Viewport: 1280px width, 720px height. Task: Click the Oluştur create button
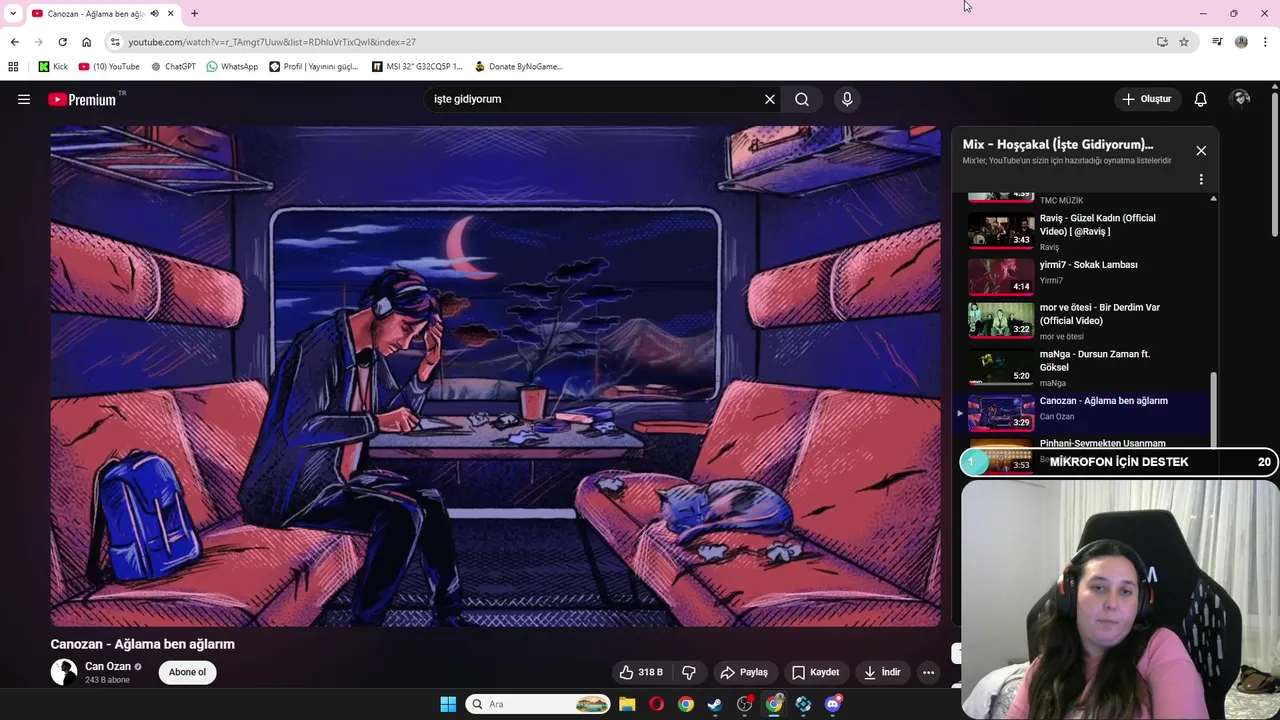(x=1146, y=99)
